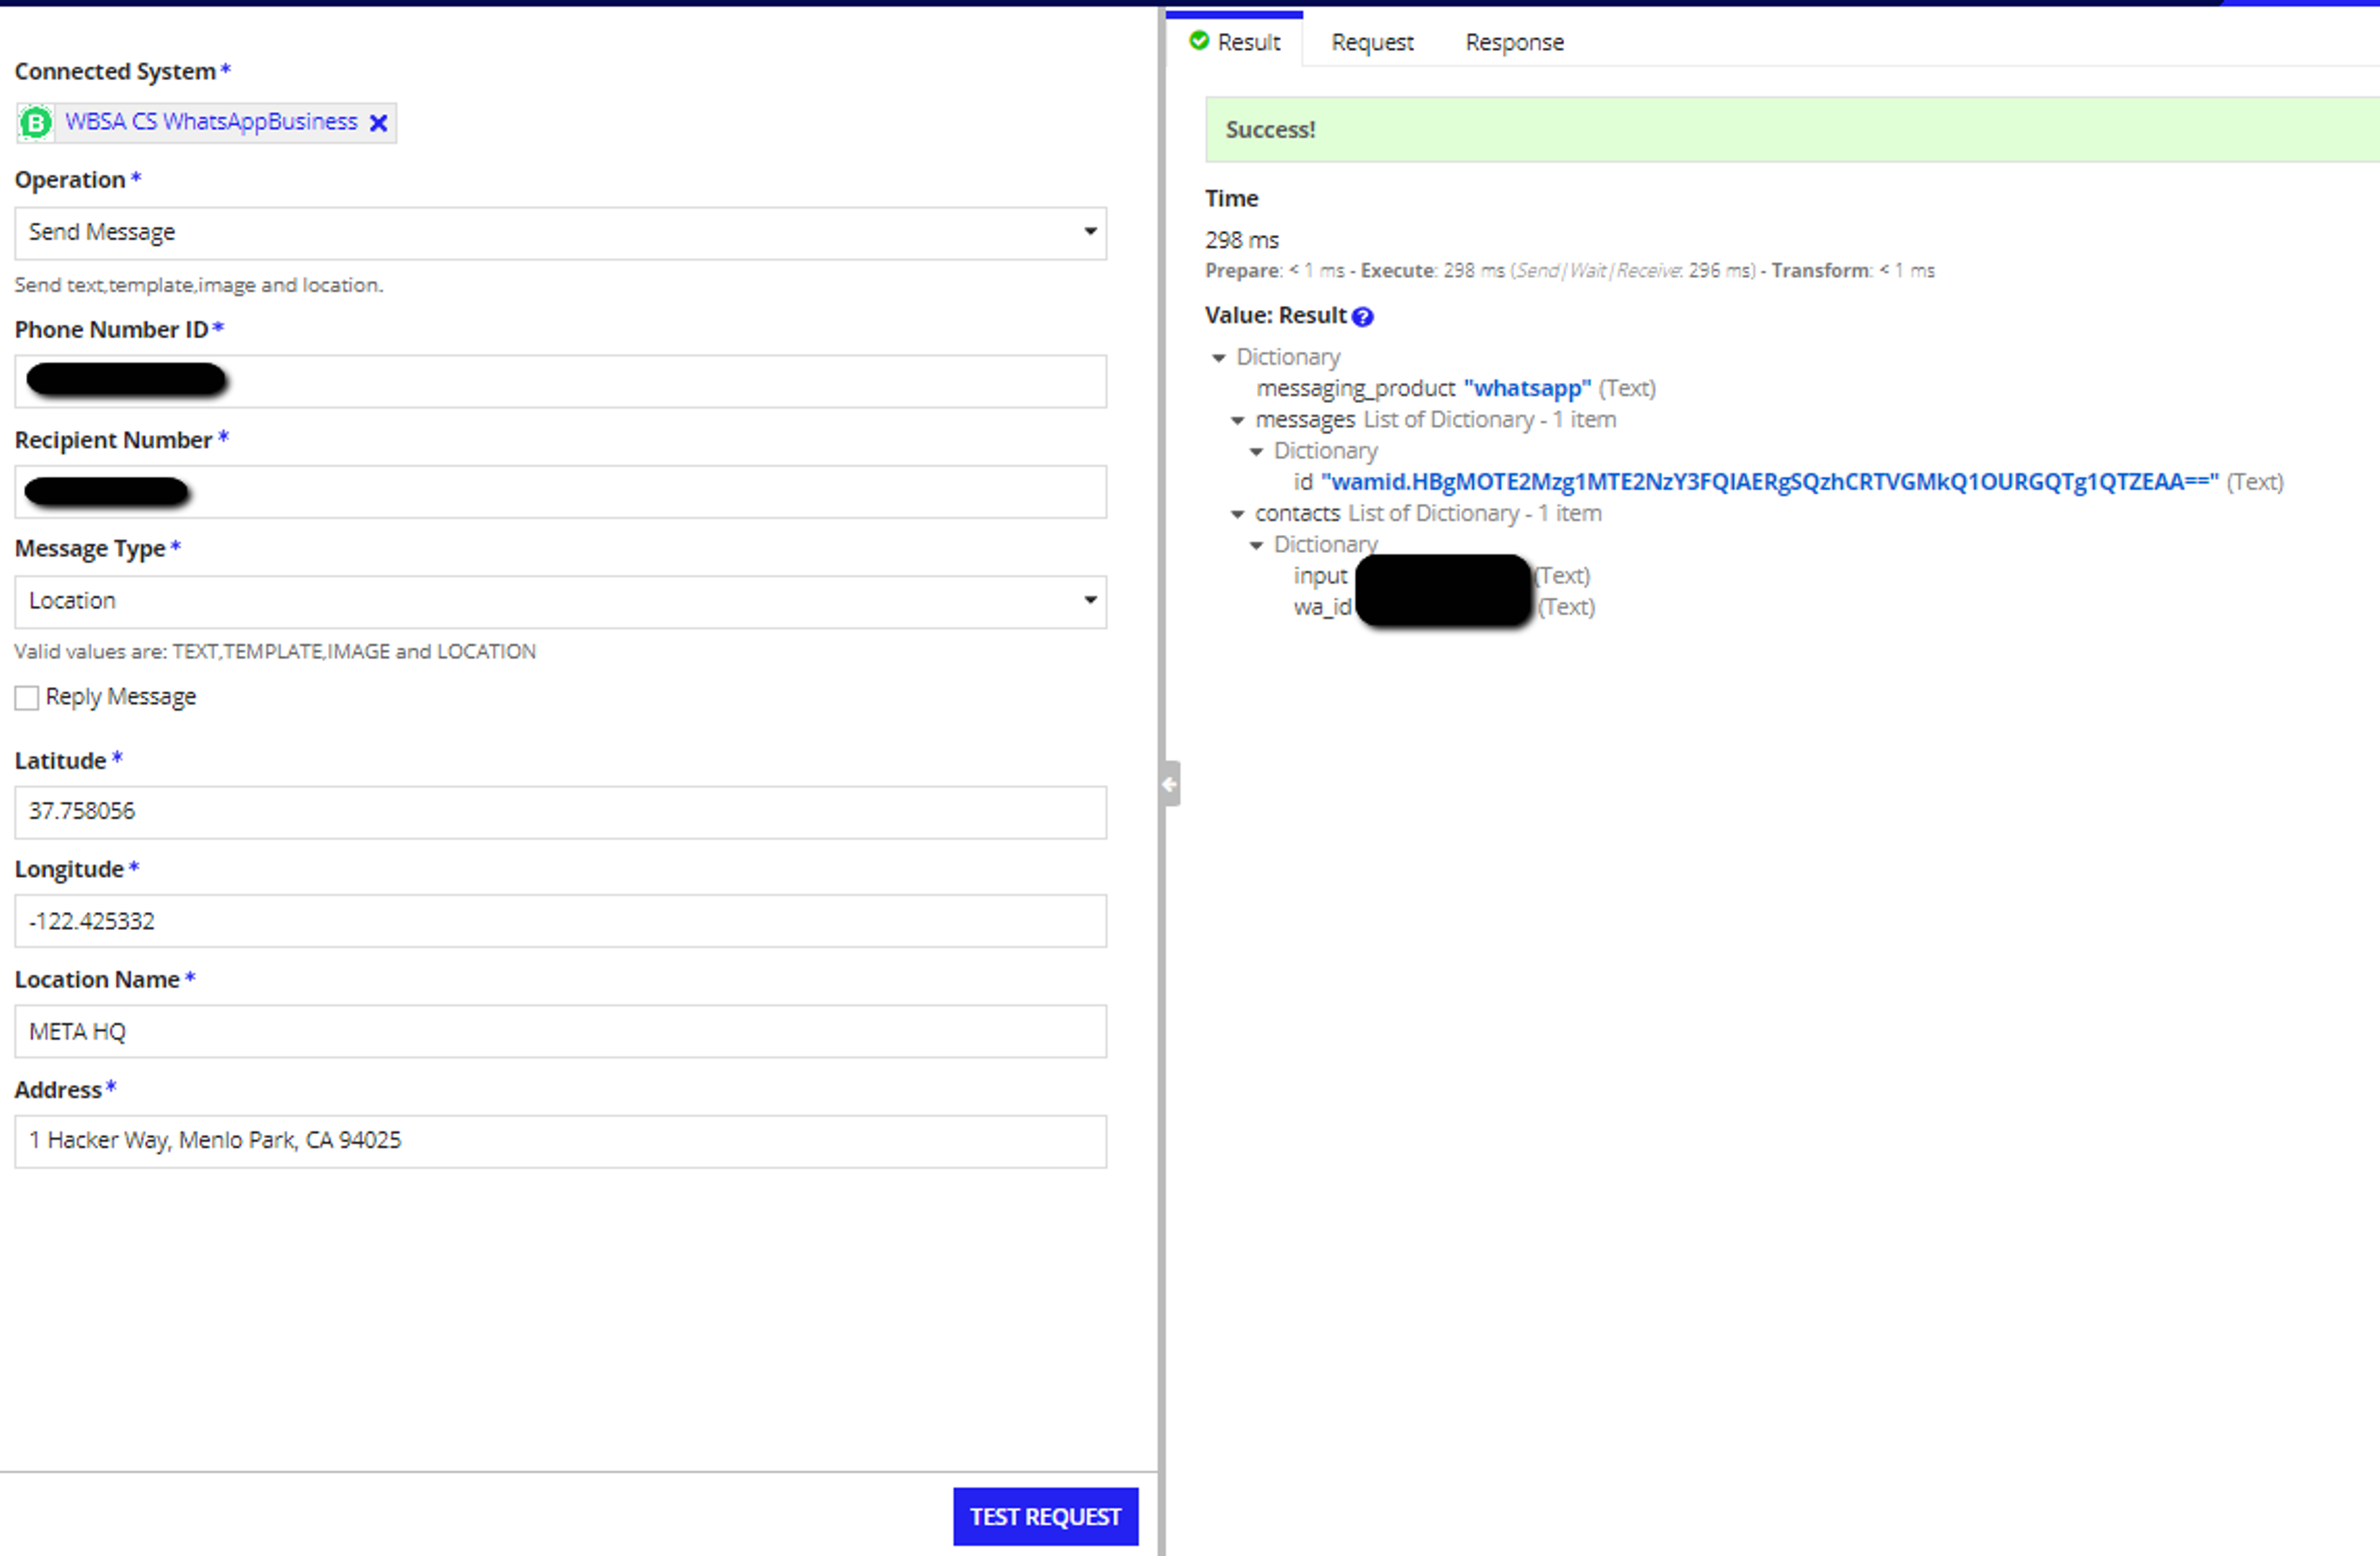
Task: Click the TEST REQUEST button
Action: point(1045,1516)
